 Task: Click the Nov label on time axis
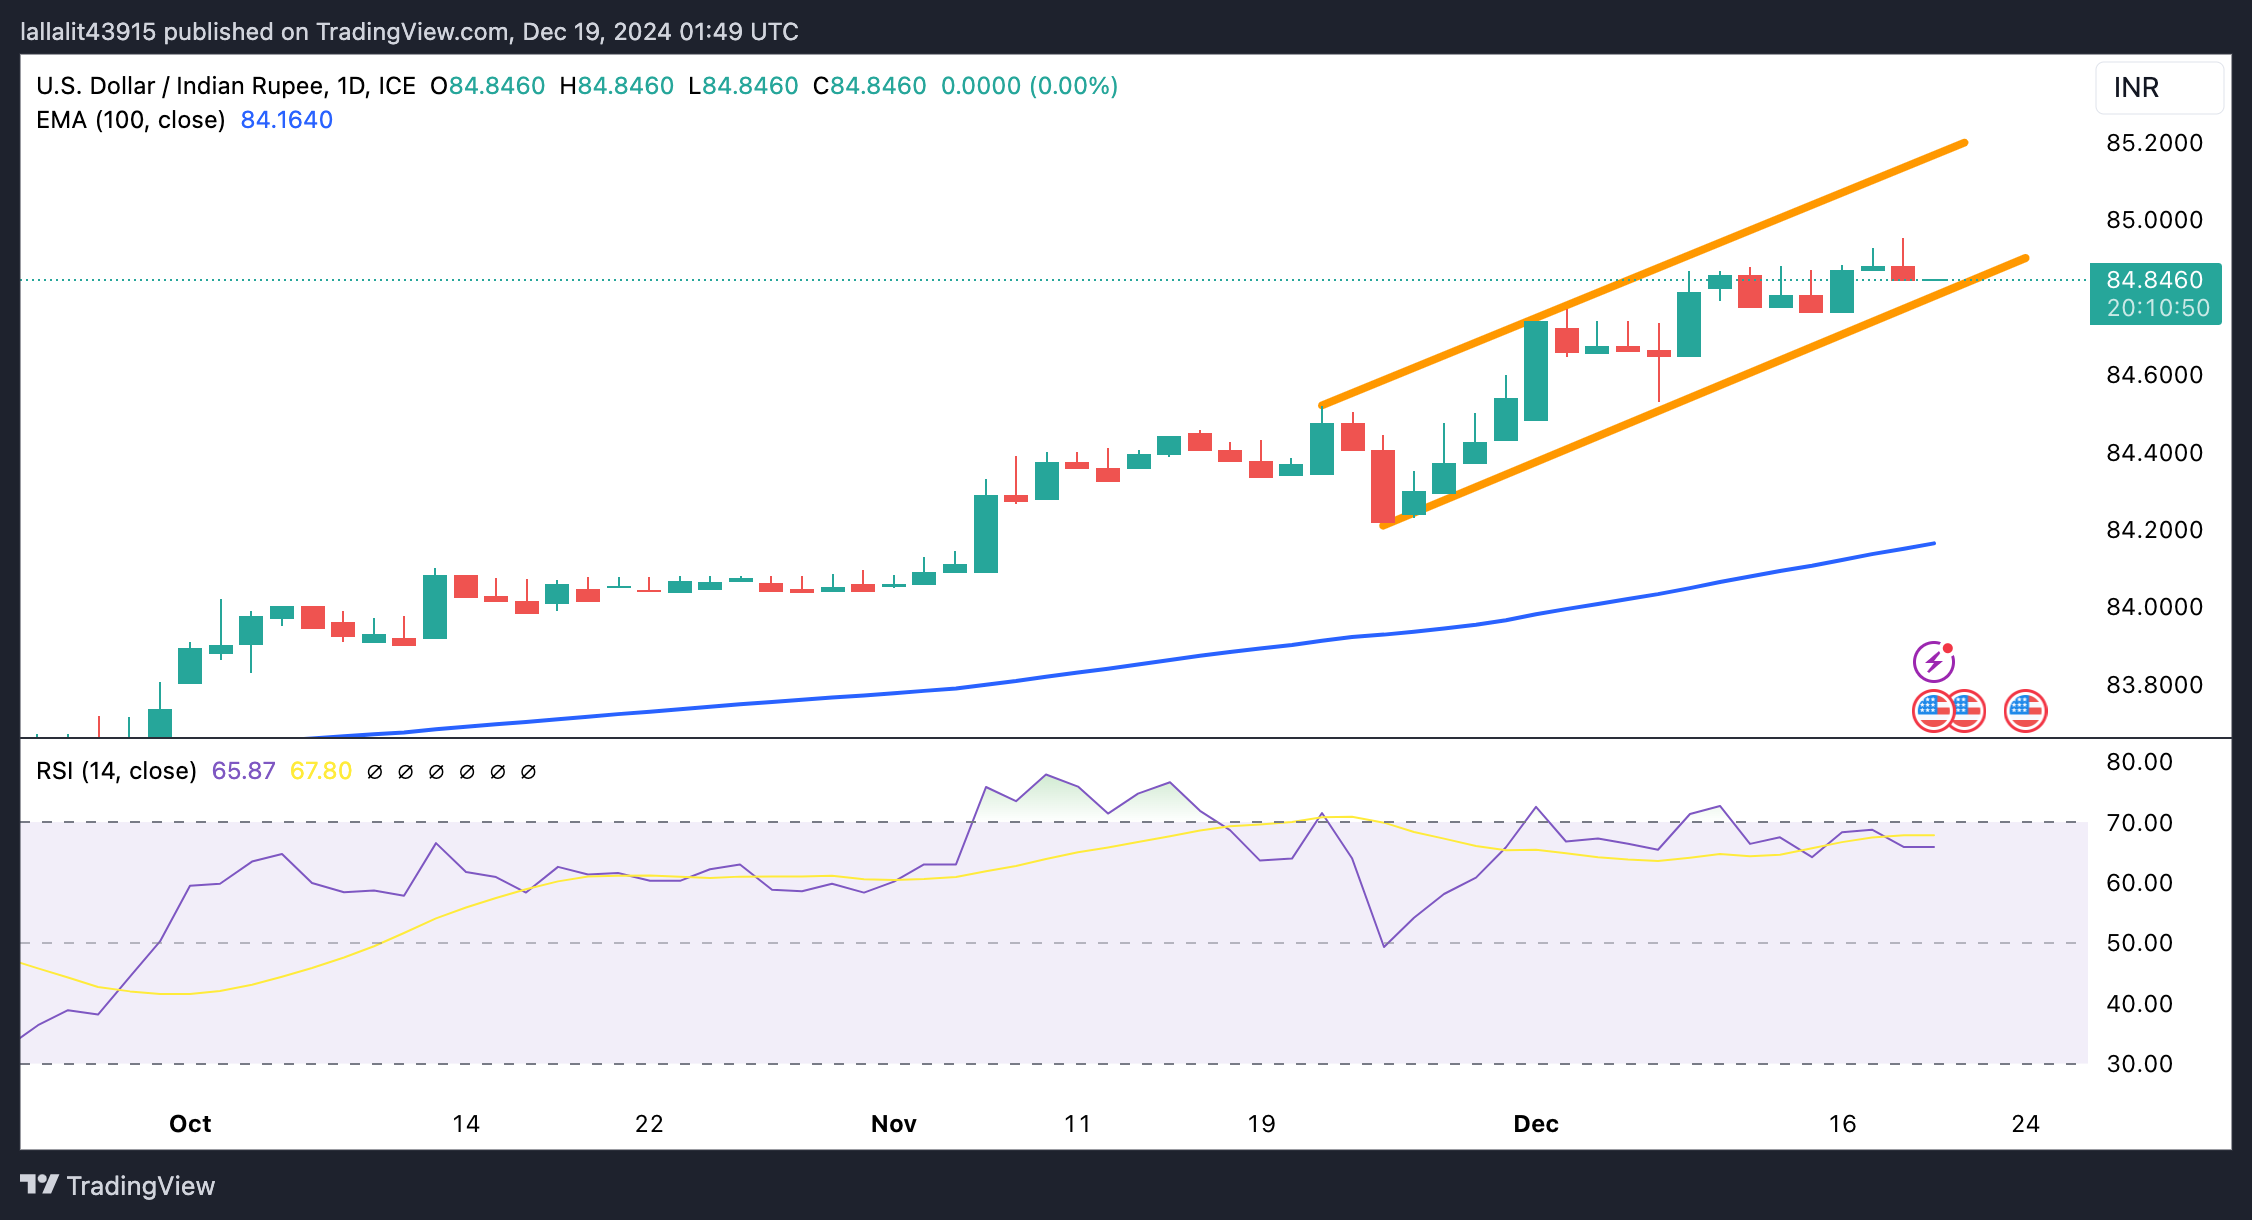coord(893,1124)
